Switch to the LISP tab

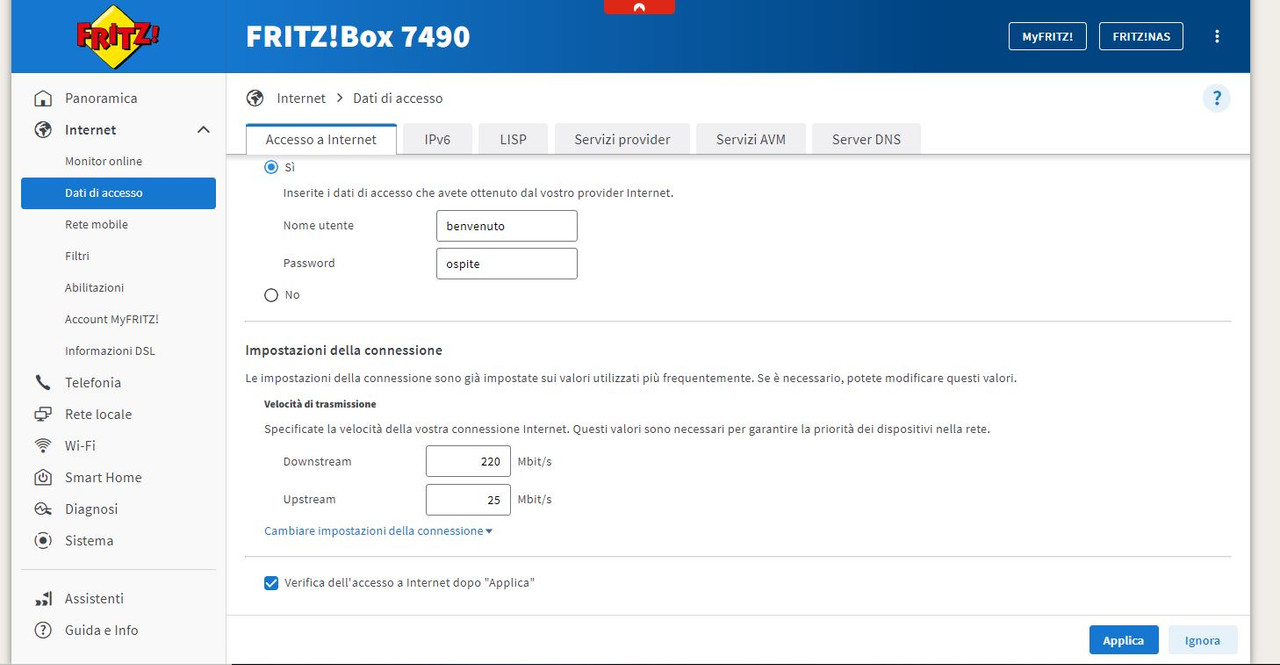click(513, 139)
